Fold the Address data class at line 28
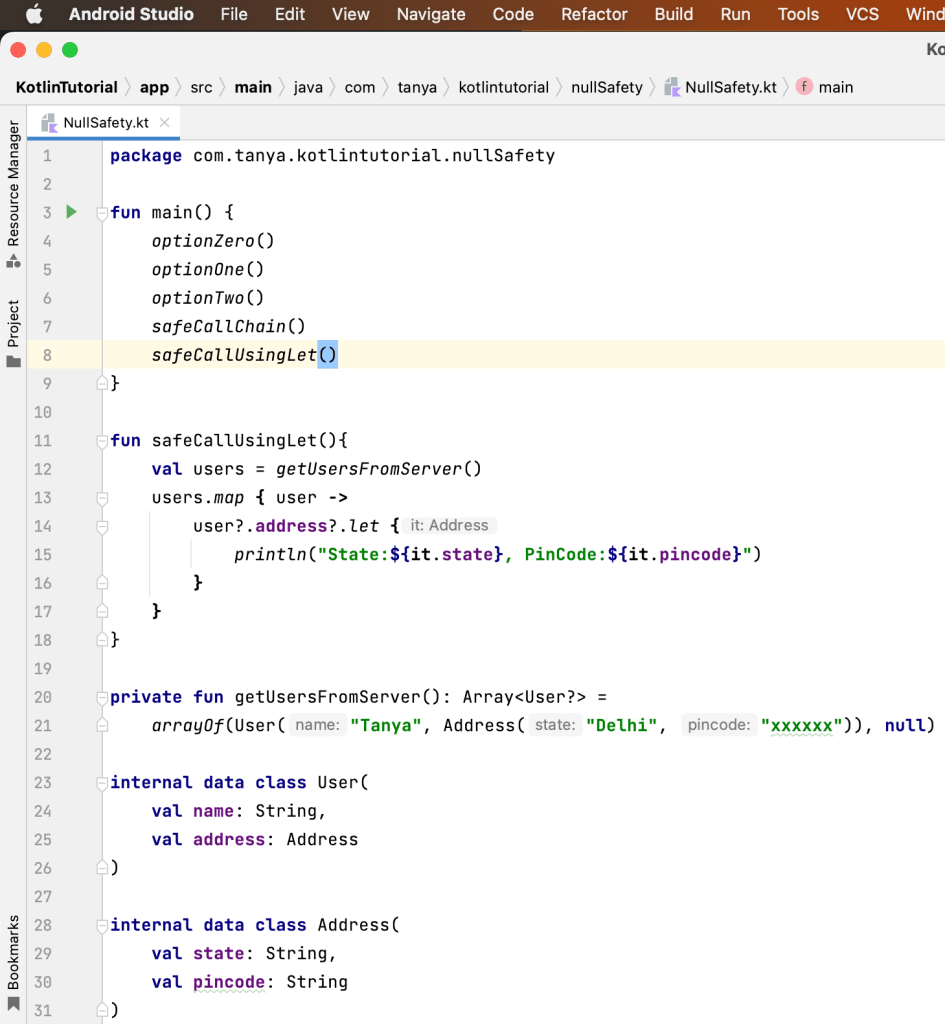Viewport: 945px width, 1024px height. pyautogui.click(x=101, y=926)
